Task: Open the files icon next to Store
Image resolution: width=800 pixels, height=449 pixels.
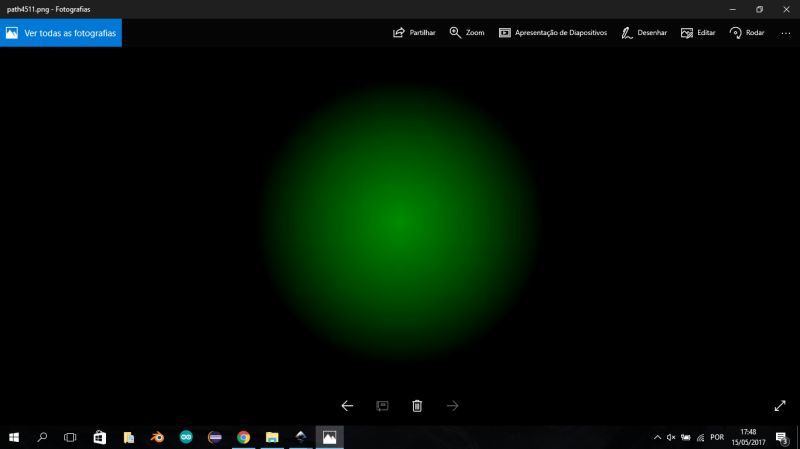Action: pyautogui.click(x=129, y=437)
